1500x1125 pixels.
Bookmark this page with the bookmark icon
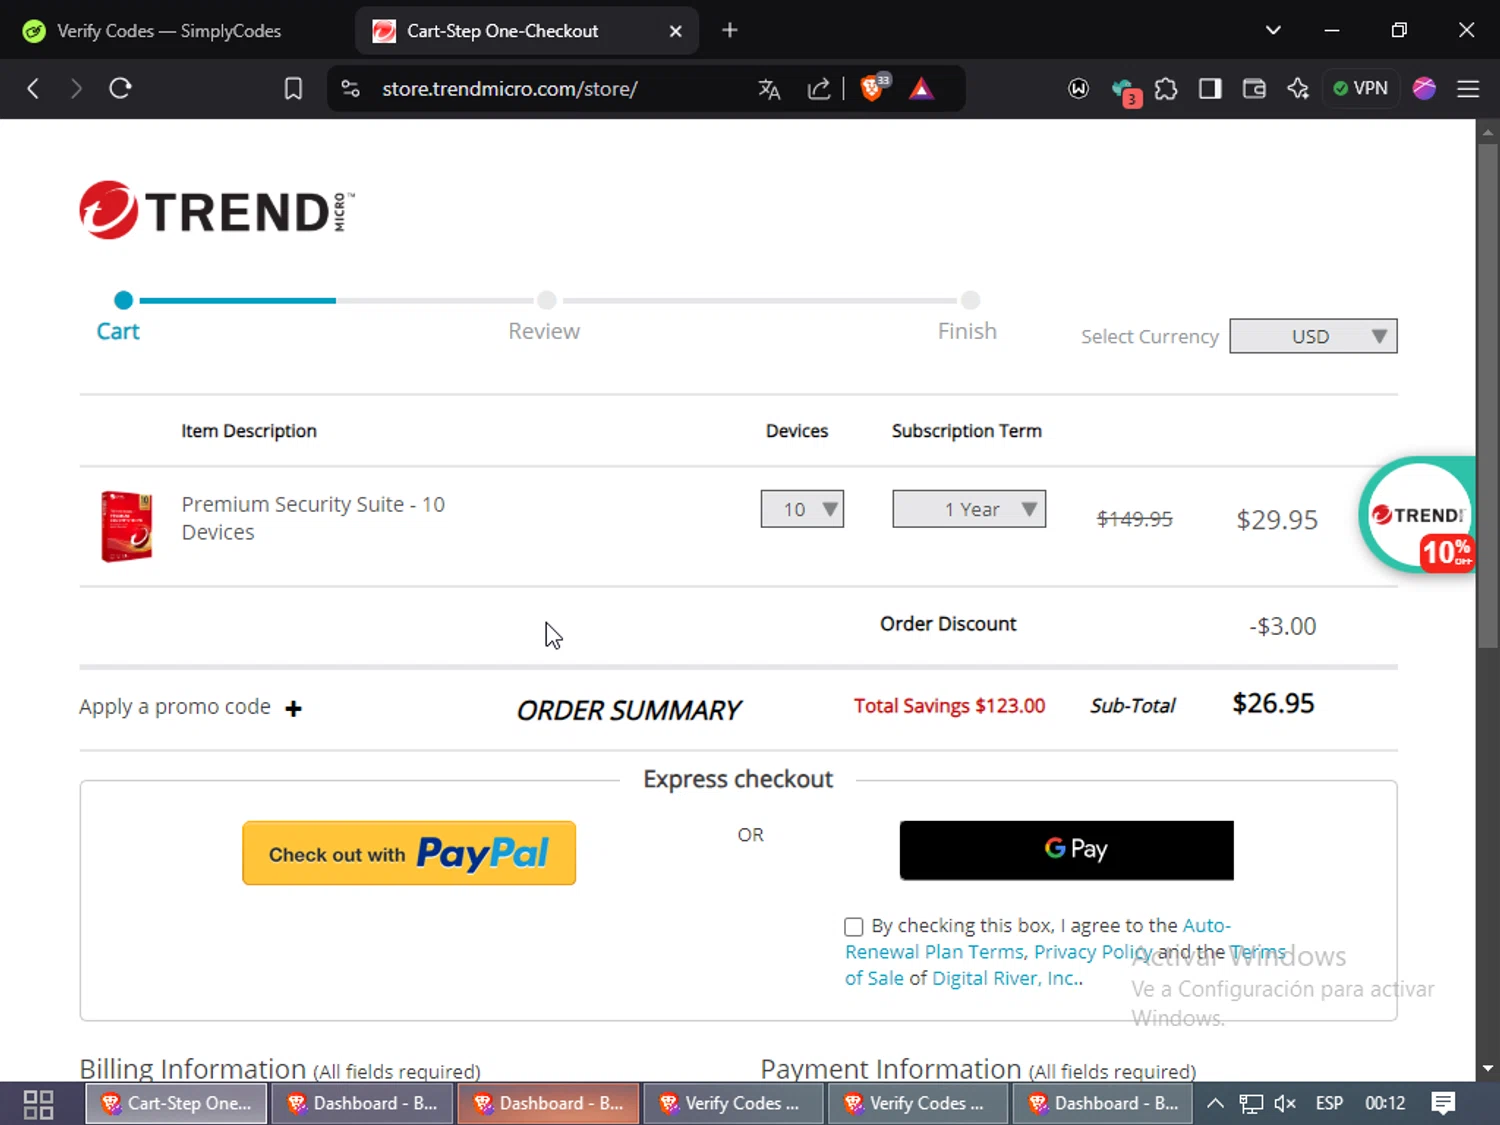click(x=293, y=89)
